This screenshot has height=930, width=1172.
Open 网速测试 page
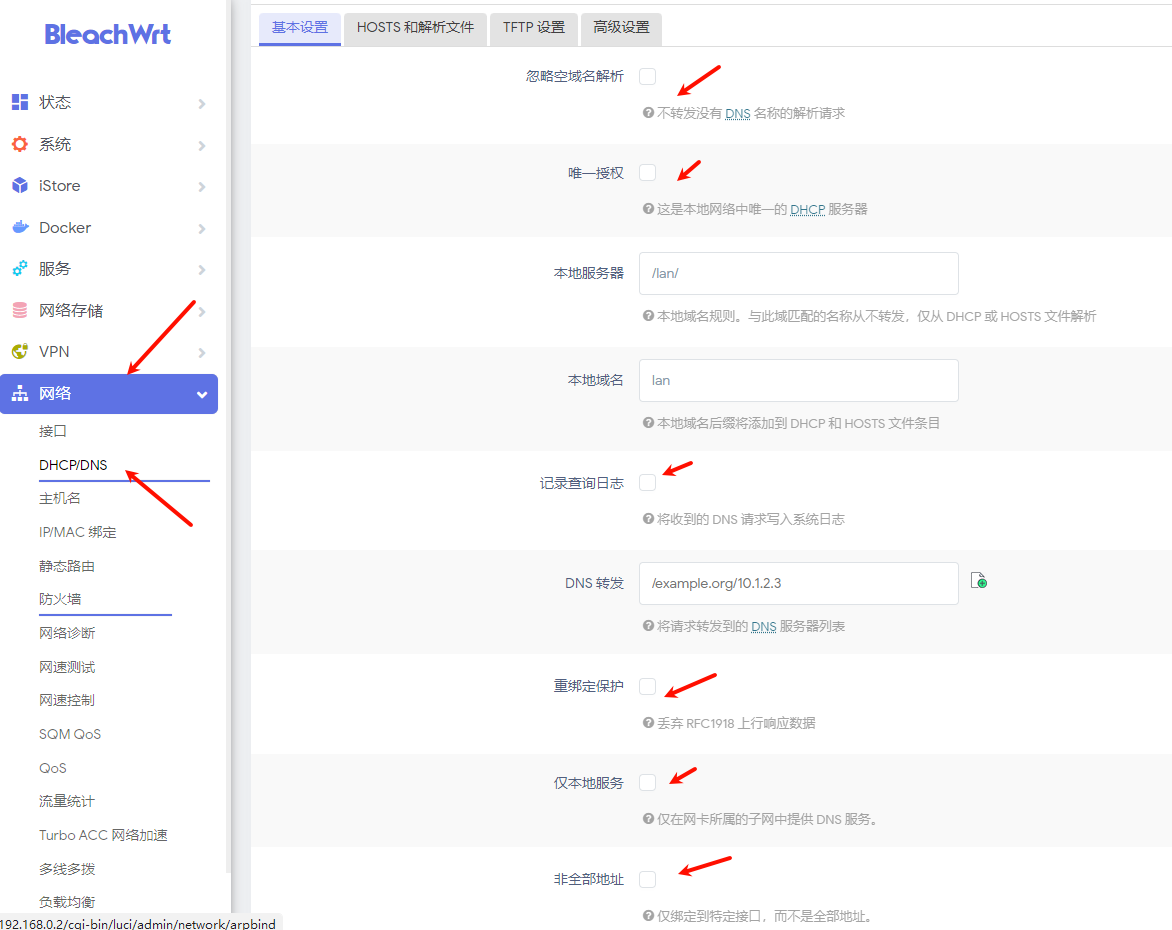[67, 667]
